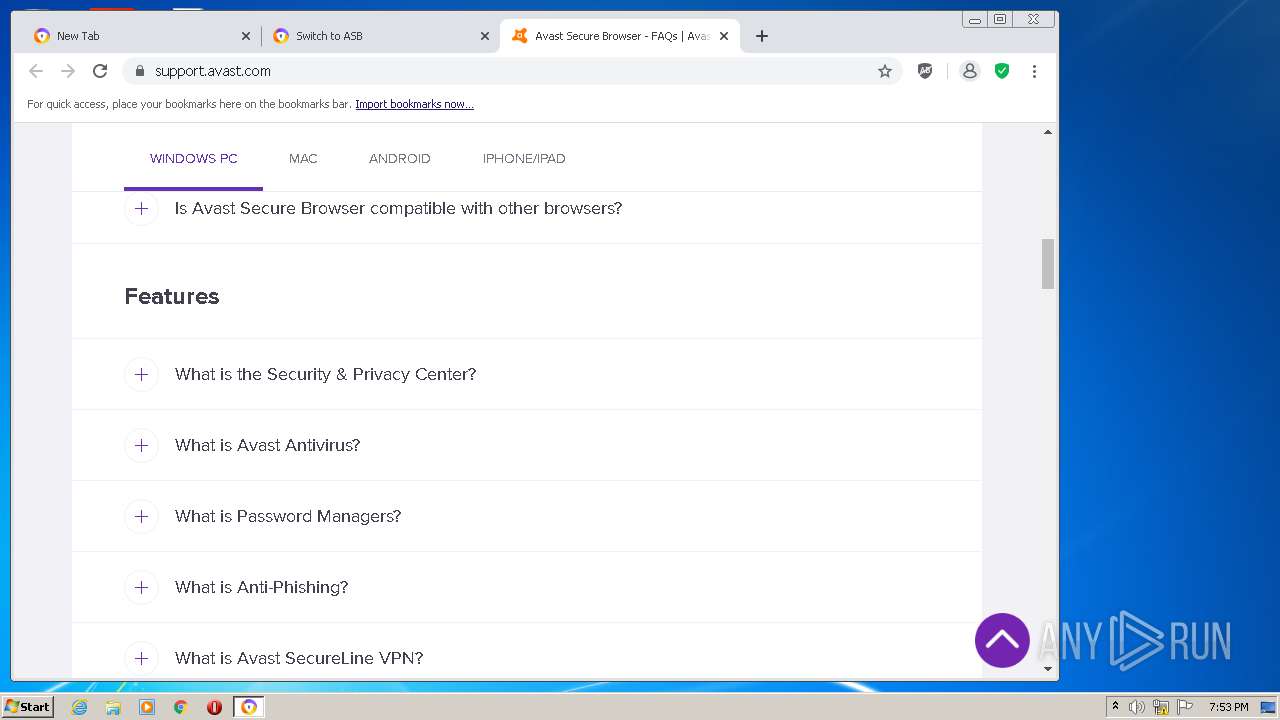Reload the support.avast.com page
Viewport: 1280px width, 720px height.
click(x=100, y=71)
